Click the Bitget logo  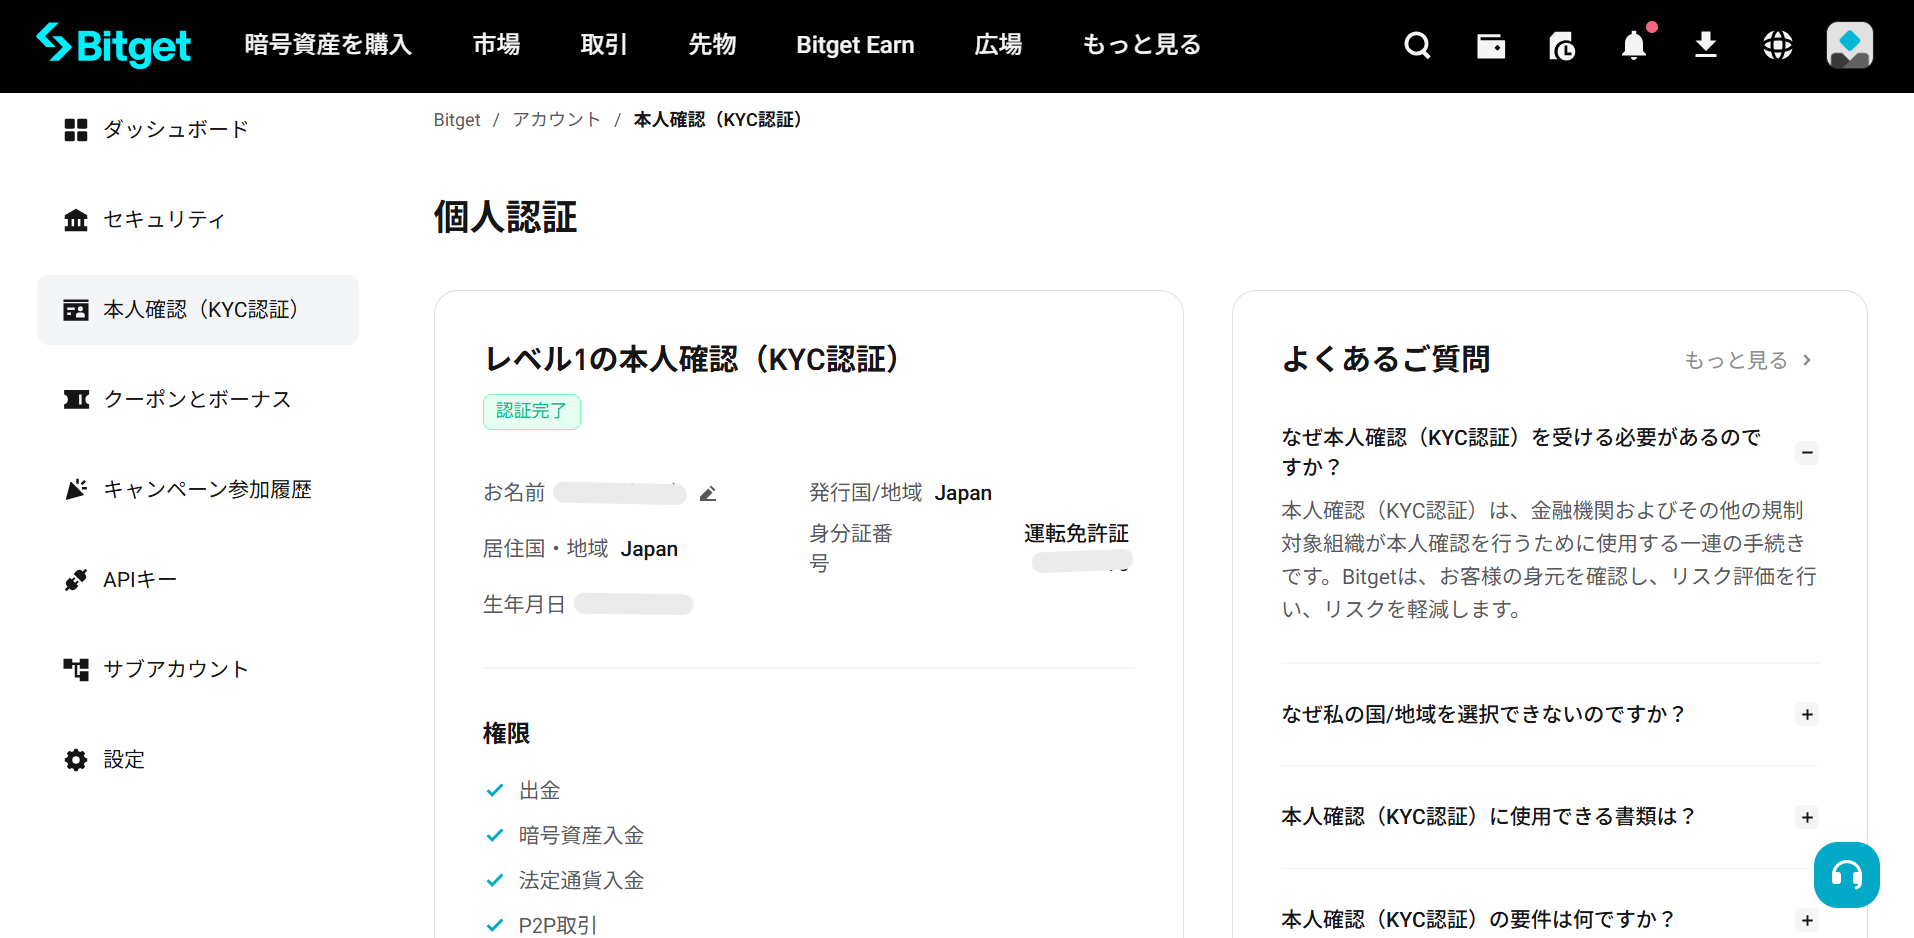point(112,45)
